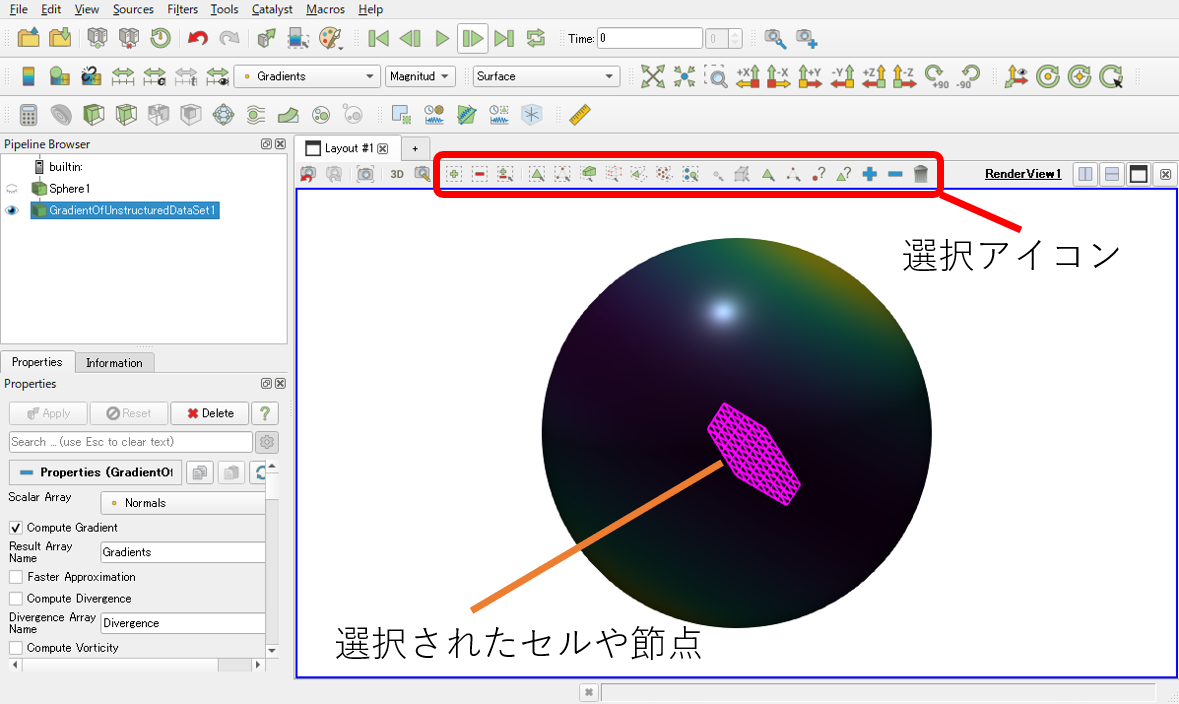Open the Normals scalar array dropdown
The image size is (1179, 704).
183,502
